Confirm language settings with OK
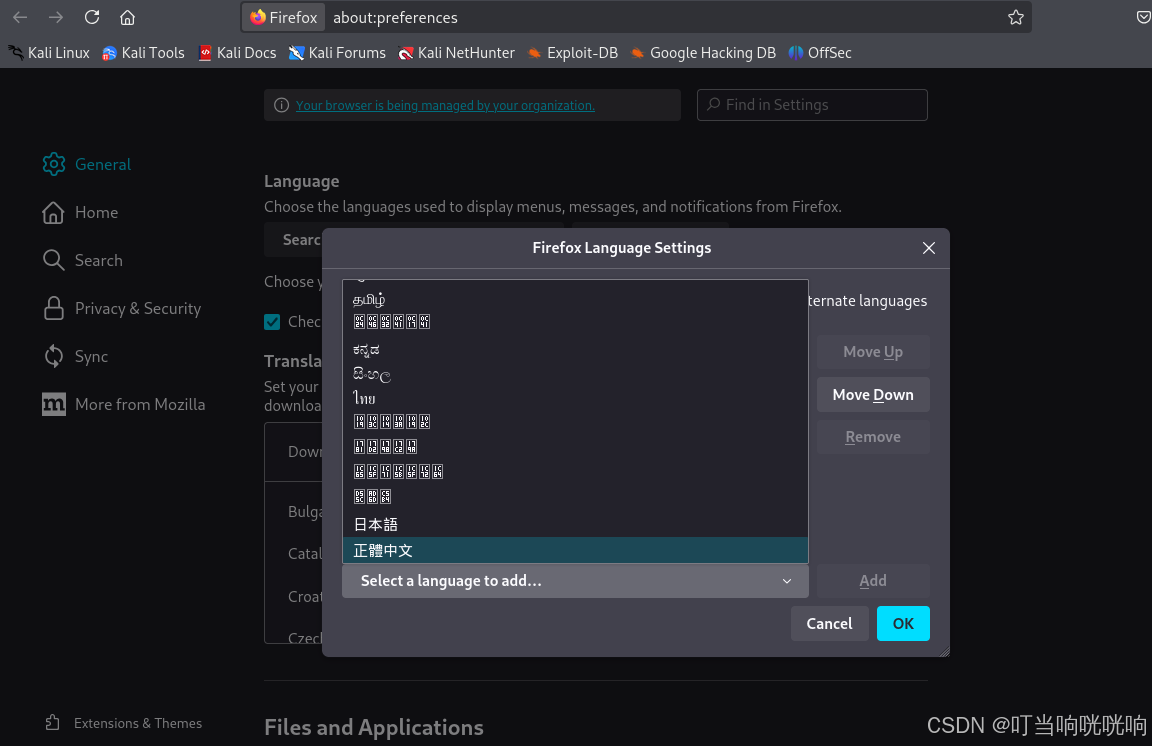1152x746 pixels. (903, 623)
